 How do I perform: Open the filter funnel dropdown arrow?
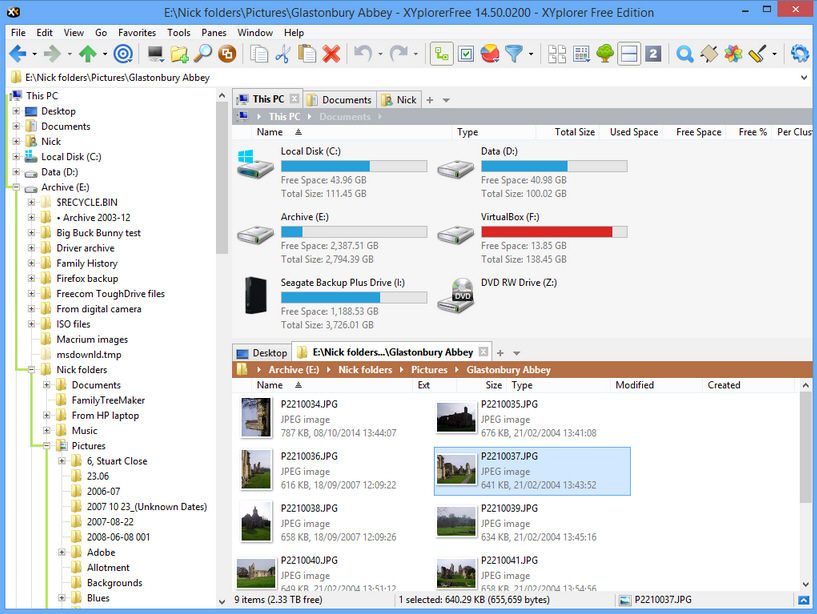pyautogui.click(x=529, y=53)
